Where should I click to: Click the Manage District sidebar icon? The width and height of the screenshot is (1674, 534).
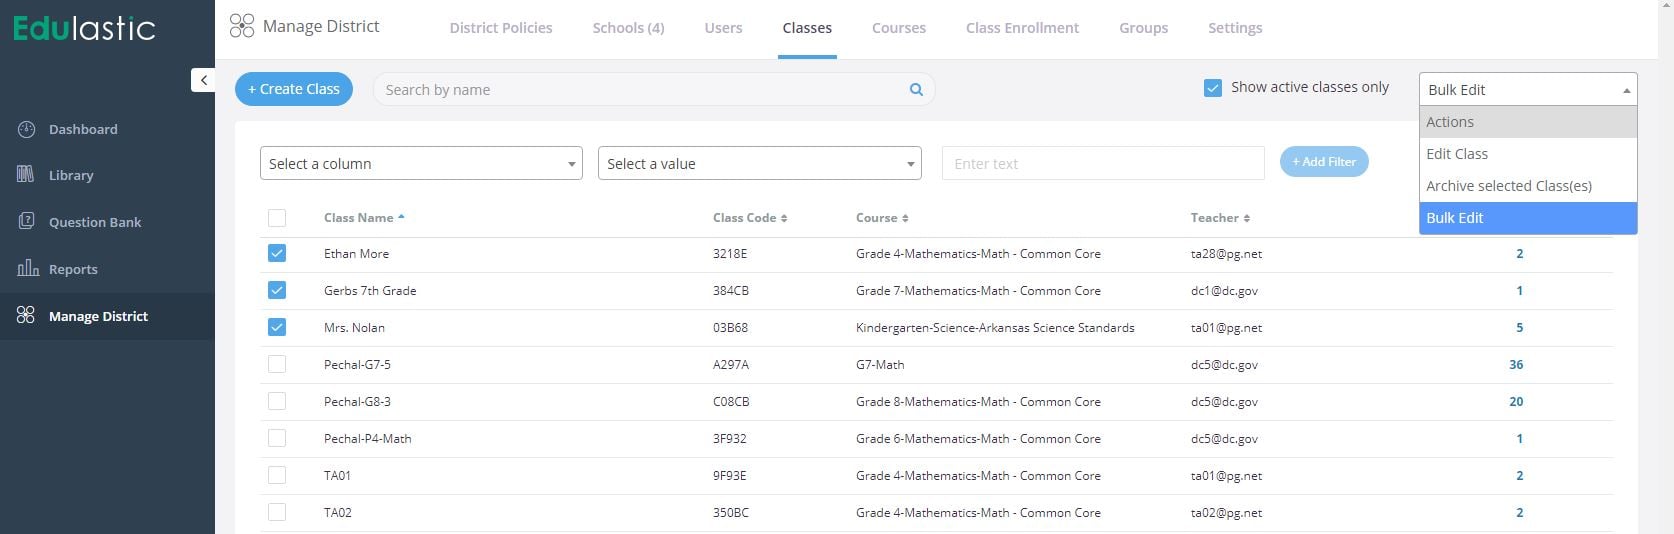[x=26, y=316]
